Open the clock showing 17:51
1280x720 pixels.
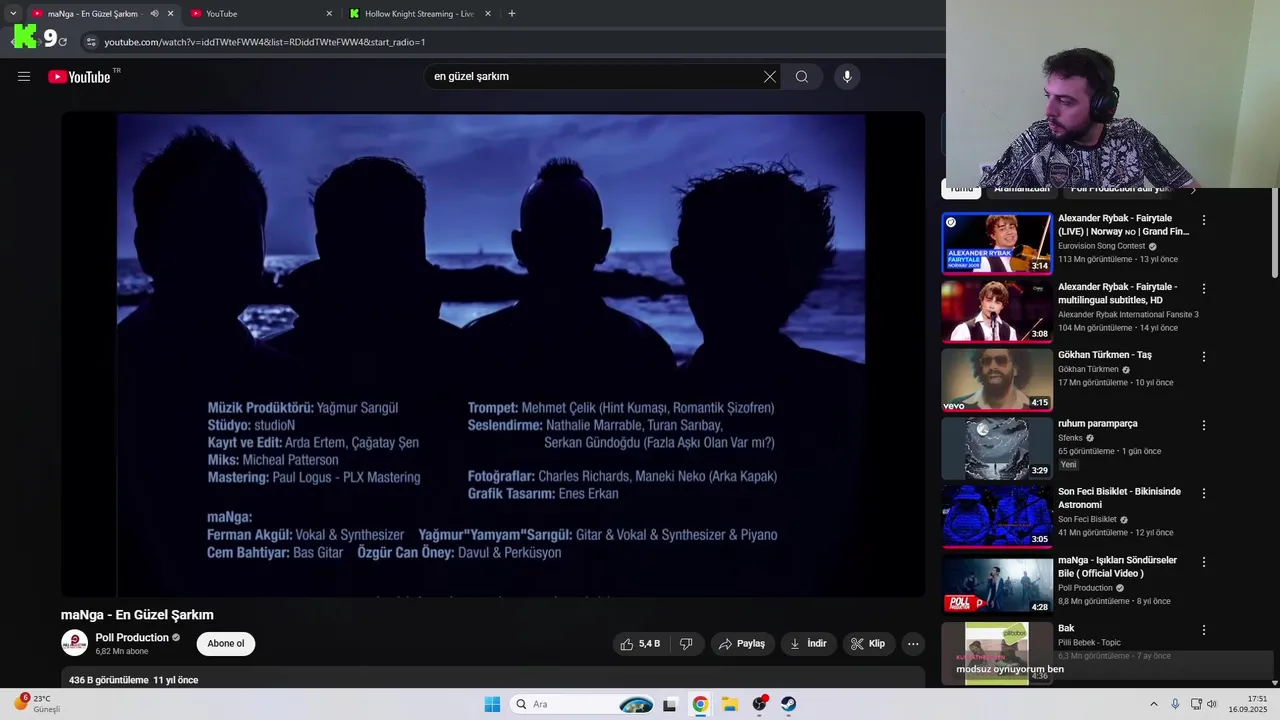pyautogui.click(x=1249, y=704)
